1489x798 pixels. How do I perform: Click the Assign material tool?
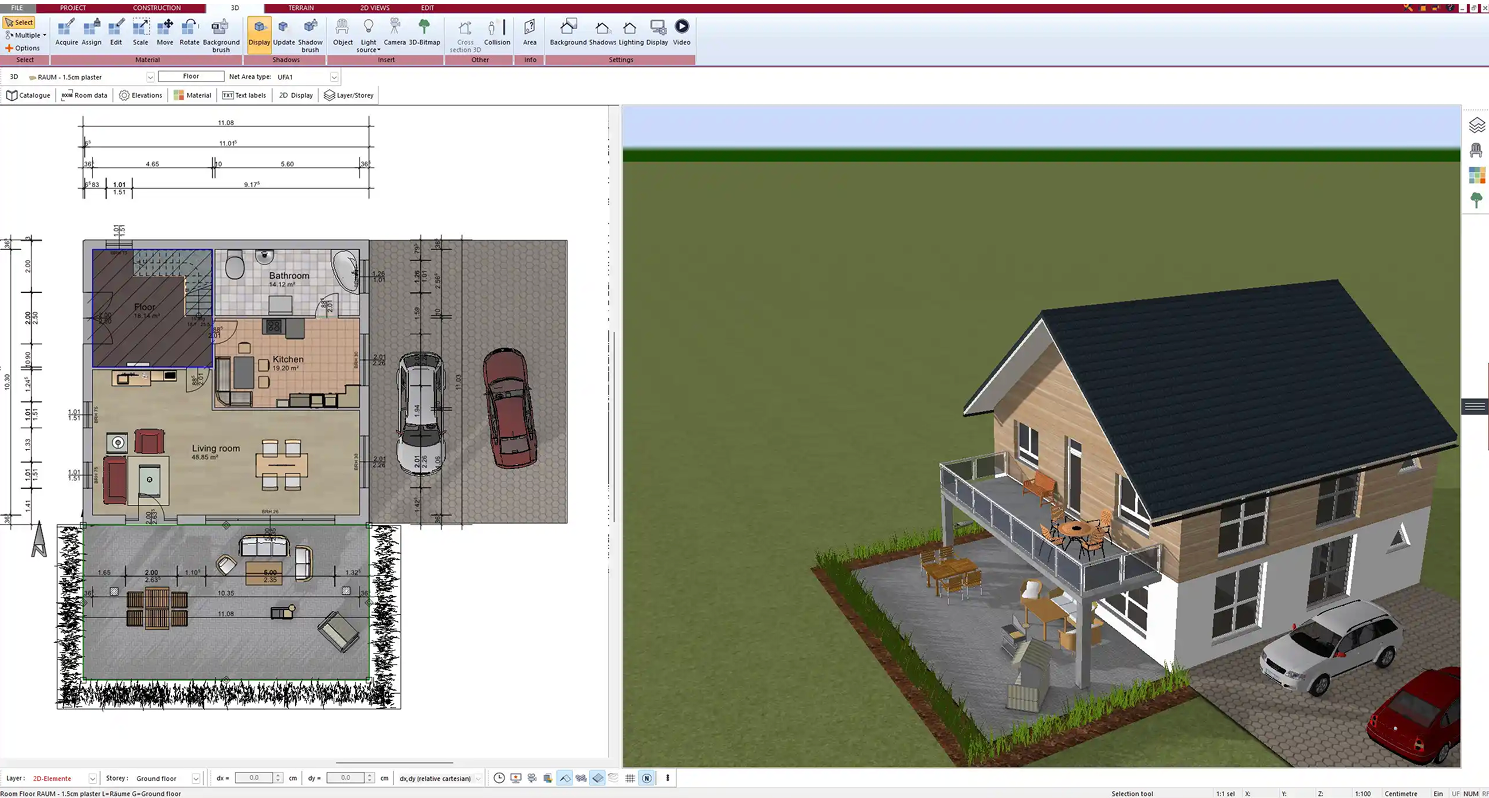tap(92, 33)
